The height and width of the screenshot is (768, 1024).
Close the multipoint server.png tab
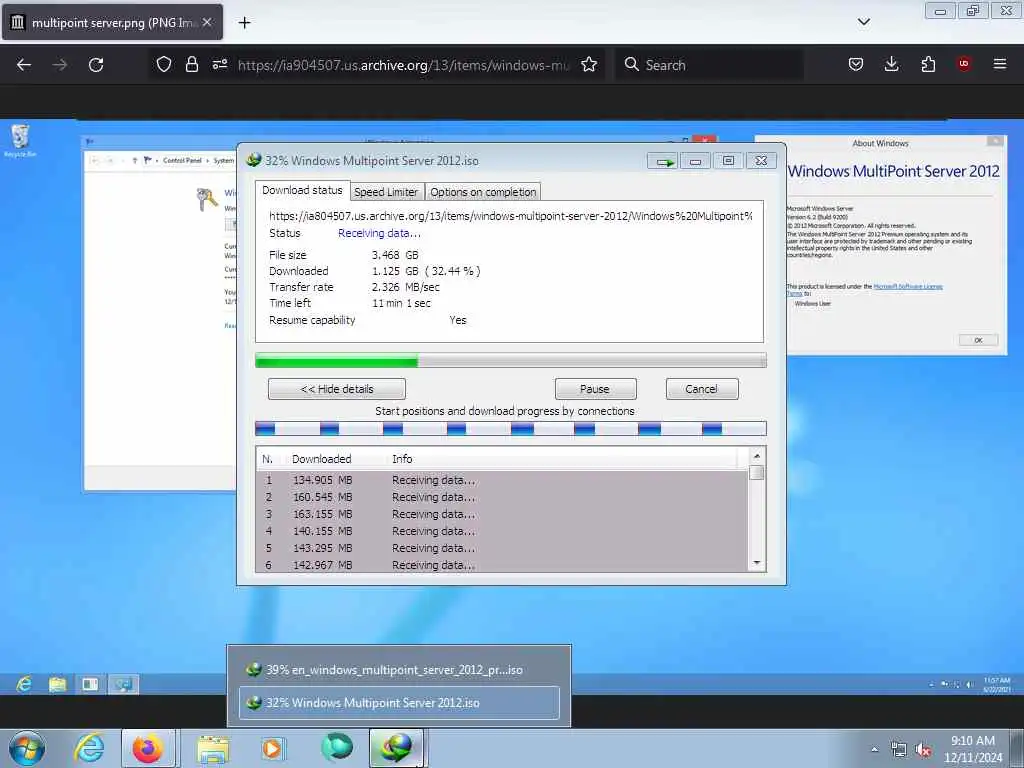tap(207, 22)
